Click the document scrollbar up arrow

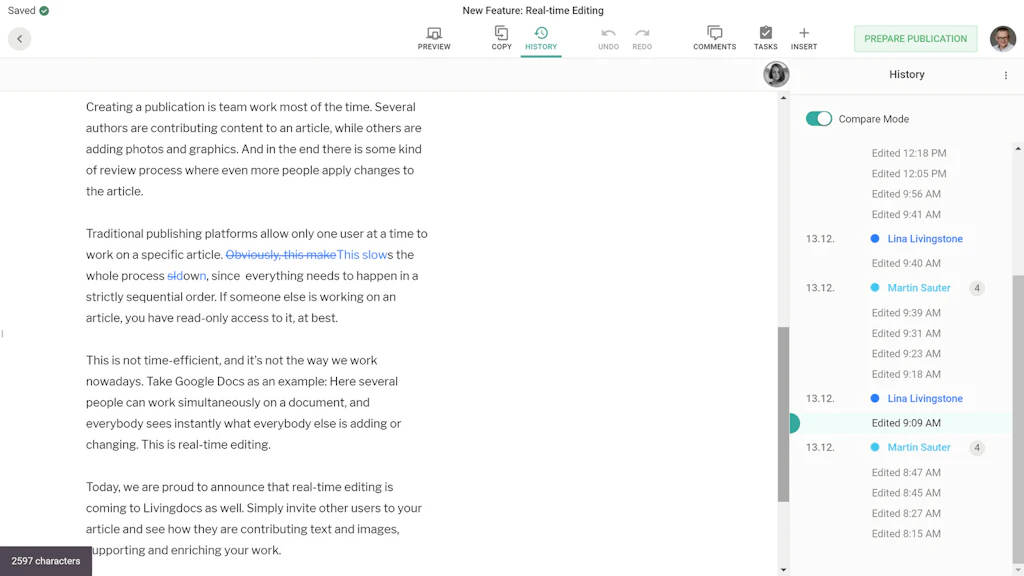coord(783,98)
